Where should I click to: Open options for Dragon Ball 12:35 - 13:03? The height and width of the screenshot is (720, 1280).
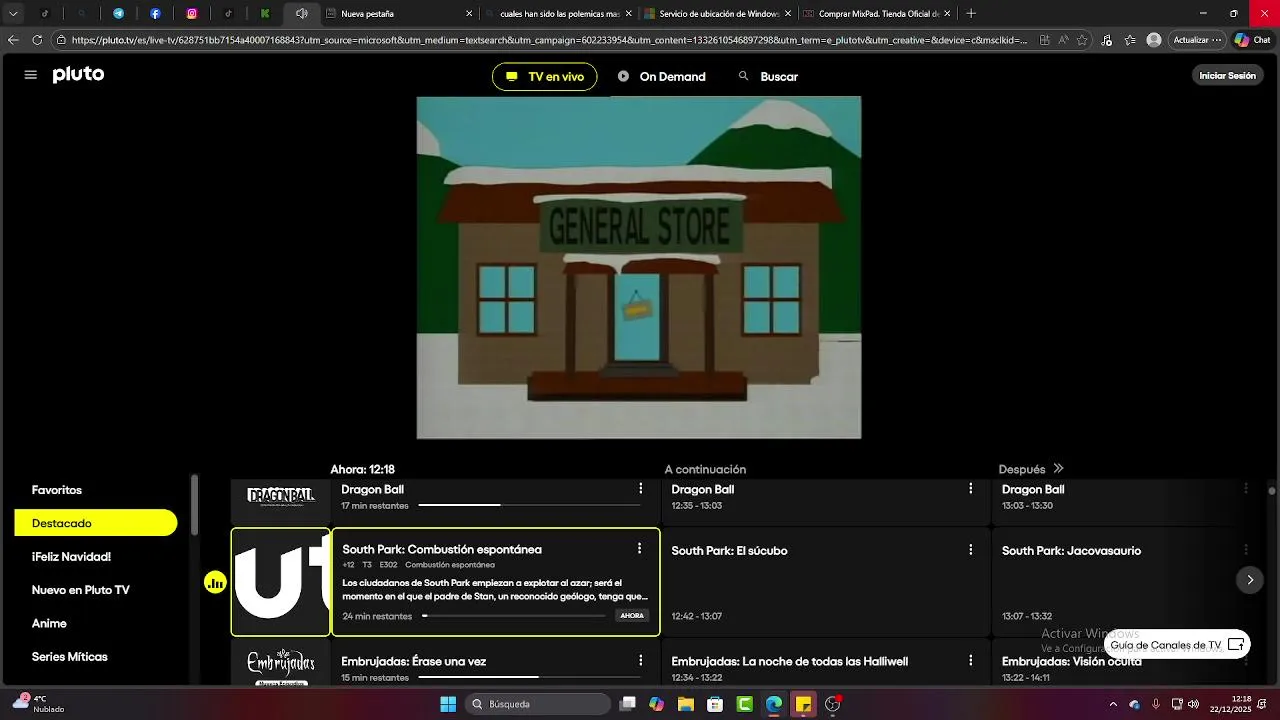970,489
